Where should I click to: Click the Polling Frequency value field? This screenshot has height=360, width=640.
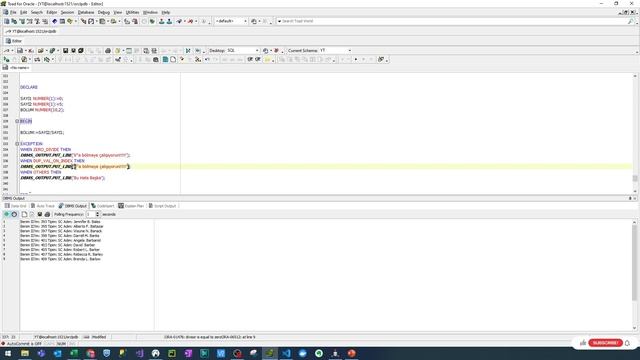tap(90, 214)
